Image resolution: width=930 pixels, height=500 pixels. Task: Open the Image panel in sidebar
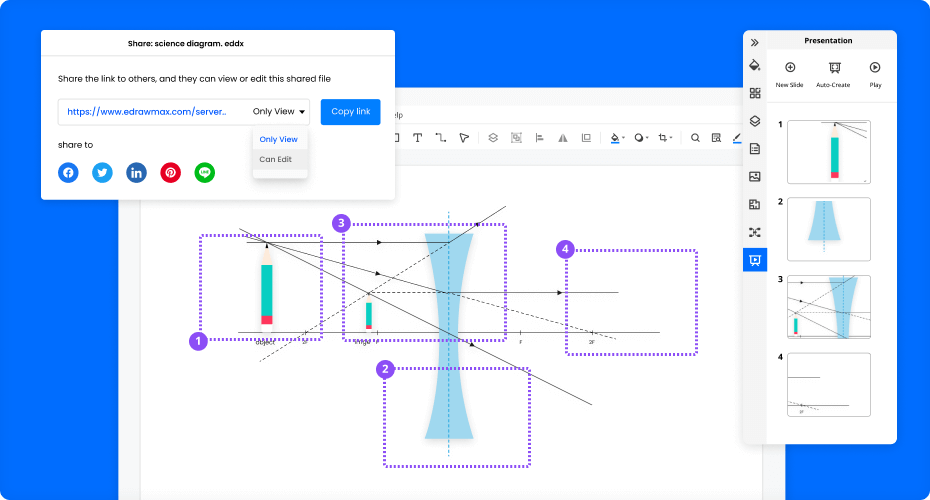pyautogui.click(x=754, y=176)
